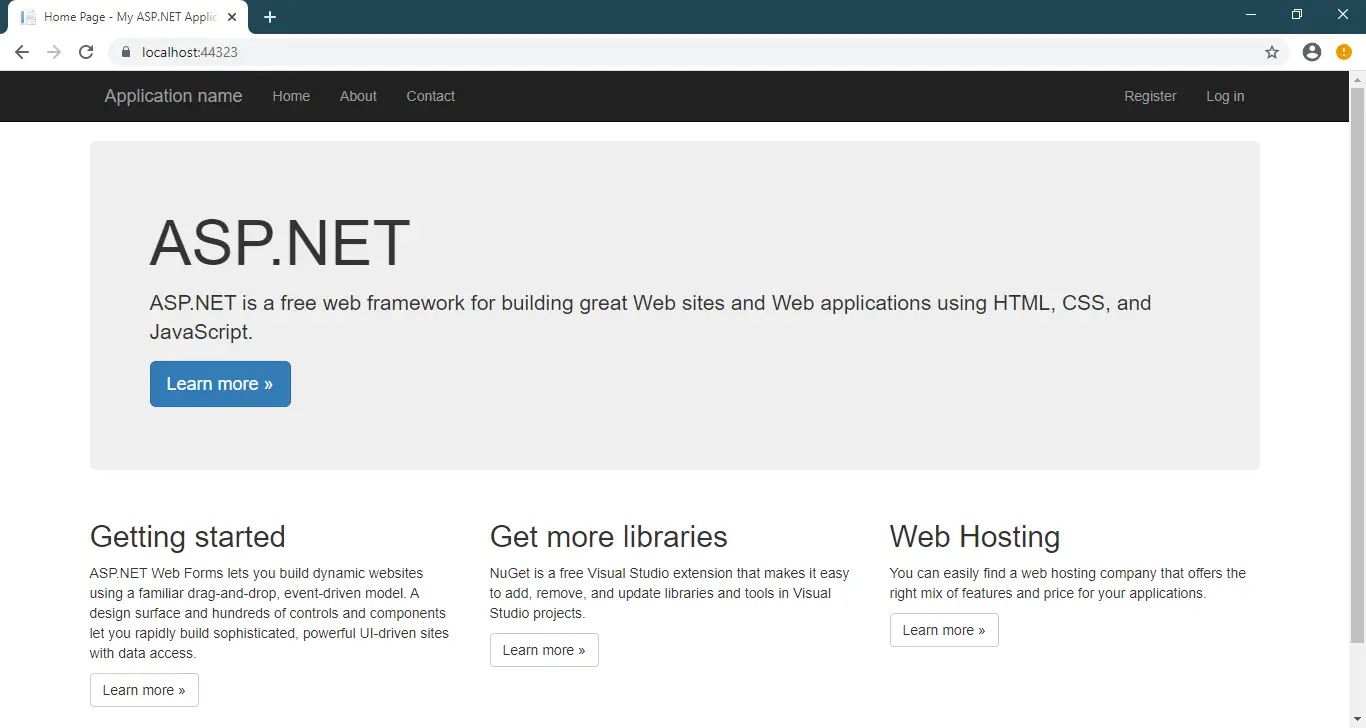Click the orange Chrome update alert icon
The image size is (1366, 728).
tap(1344, 52)
